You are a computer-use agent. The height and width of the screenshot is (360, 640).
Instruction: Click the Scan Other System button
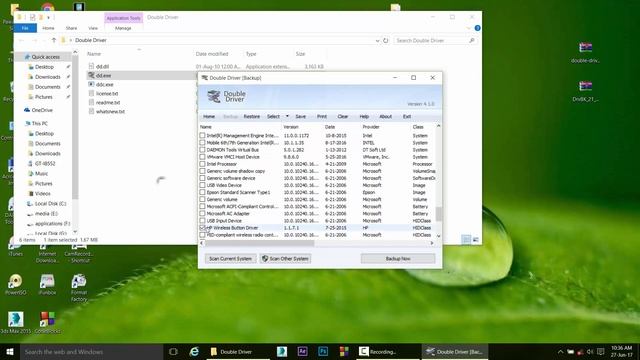click(285, 259)
